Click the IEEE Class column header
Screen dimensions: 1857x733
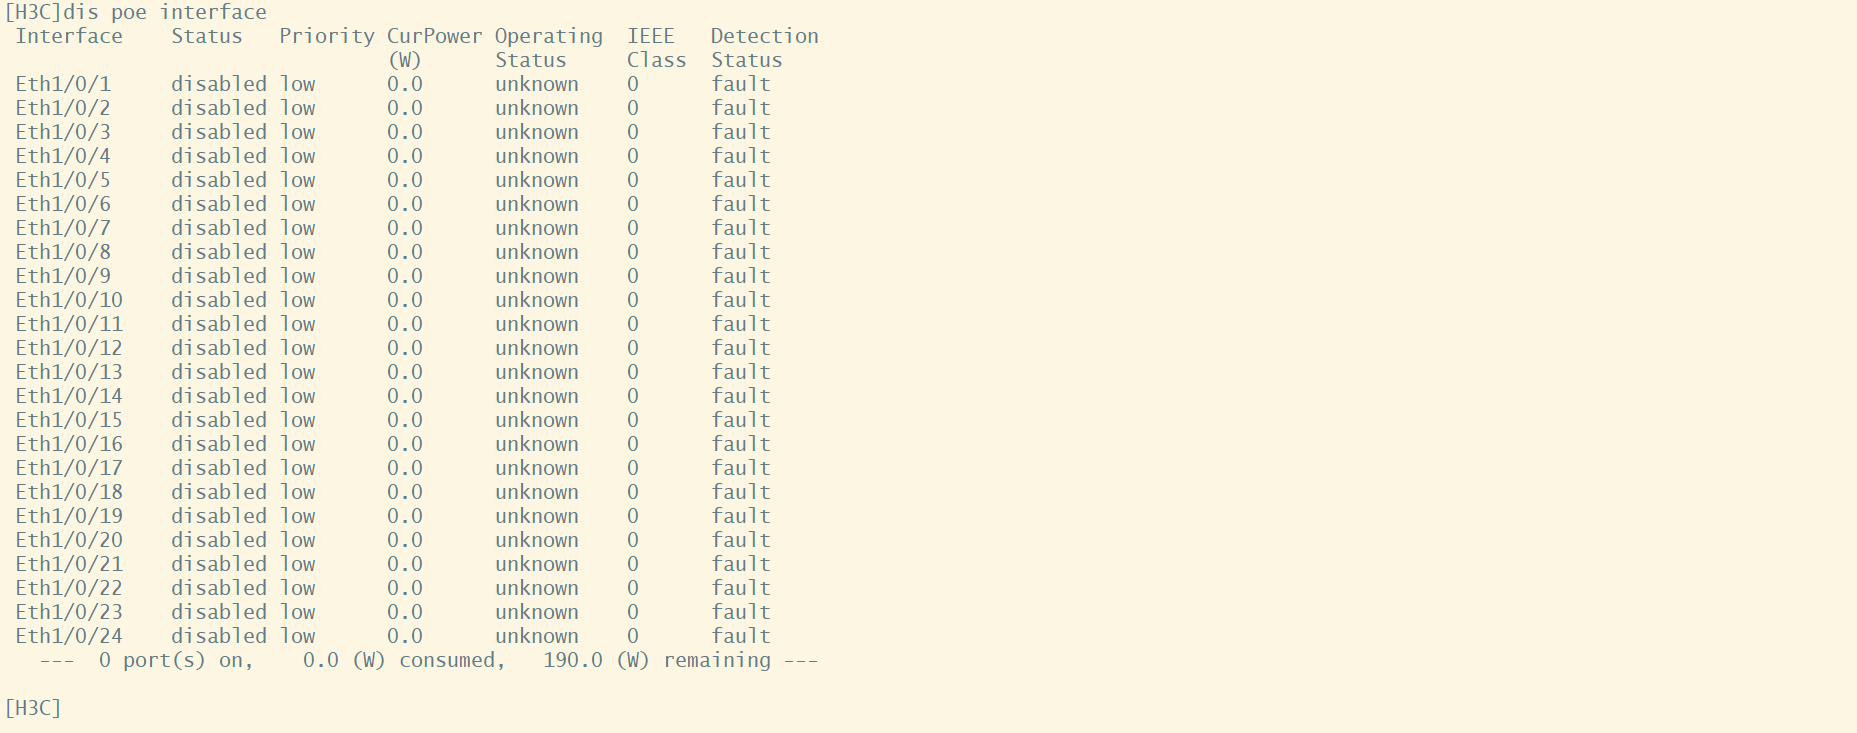(x=656, y=47)
